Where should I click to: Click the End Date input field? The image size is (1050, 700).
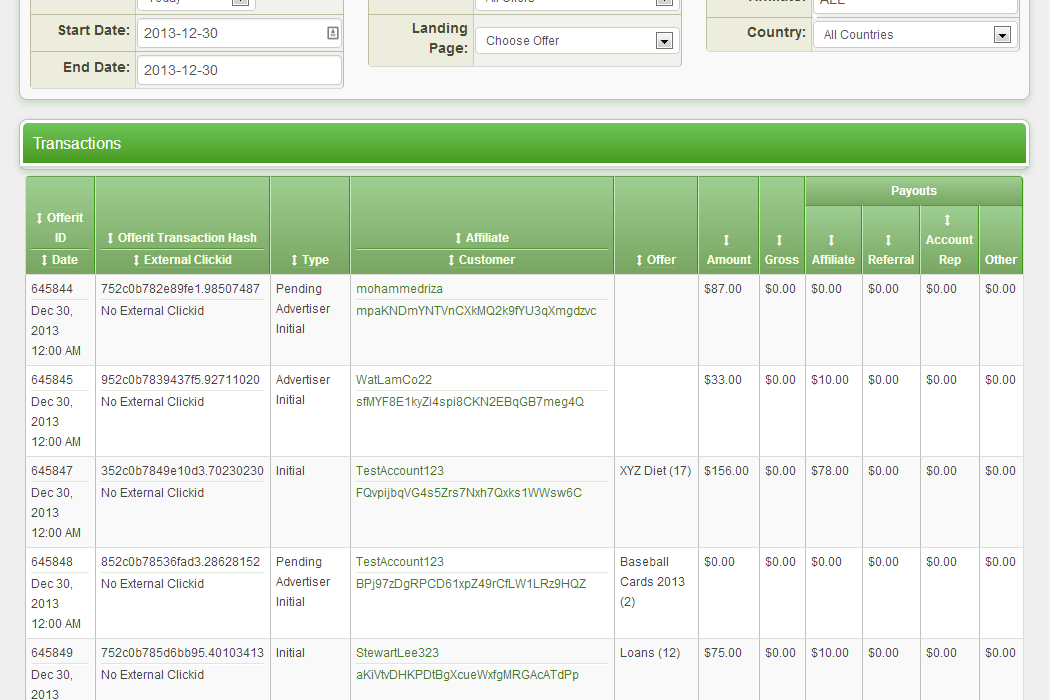pyautogui.click(x=239, y=70)
